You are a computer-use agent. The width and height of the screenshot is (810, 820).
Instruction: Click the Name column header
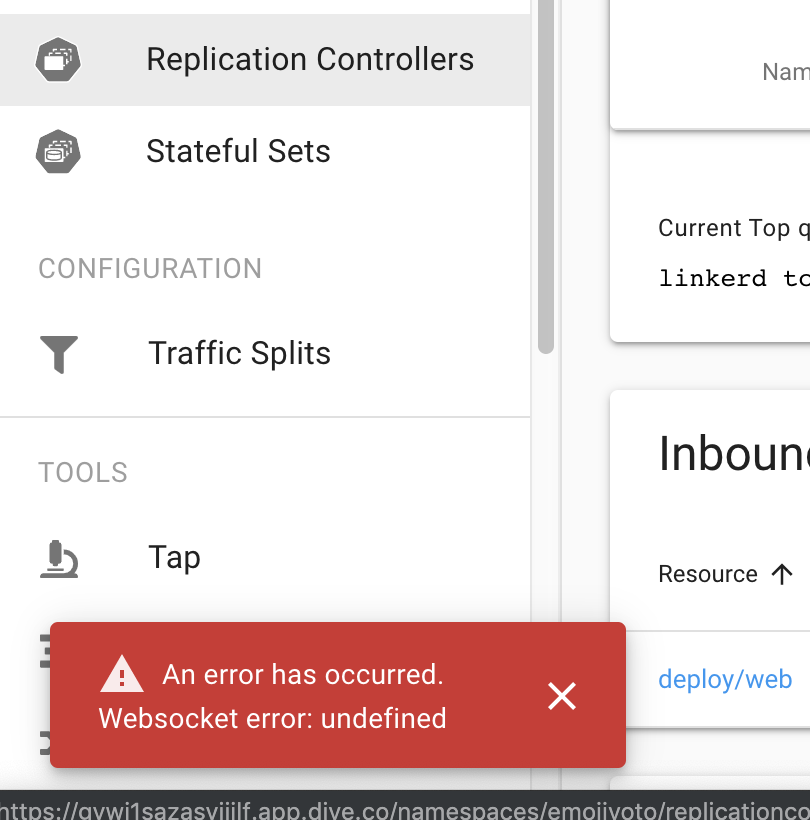point(785,72)
